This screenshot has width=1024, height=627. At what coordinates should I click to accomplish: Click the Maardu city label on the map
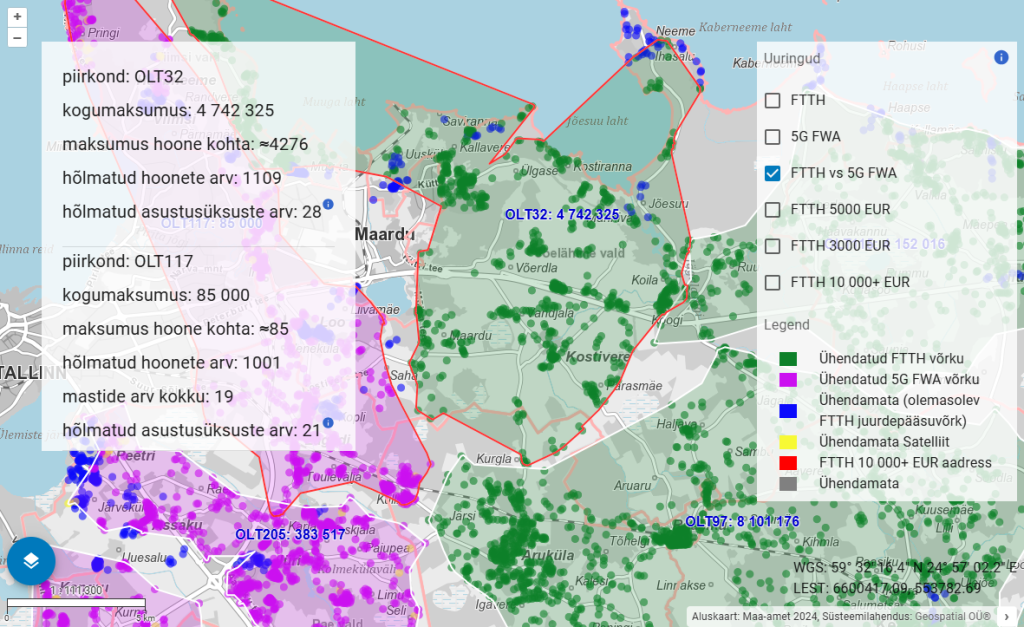tap(385, 234)
